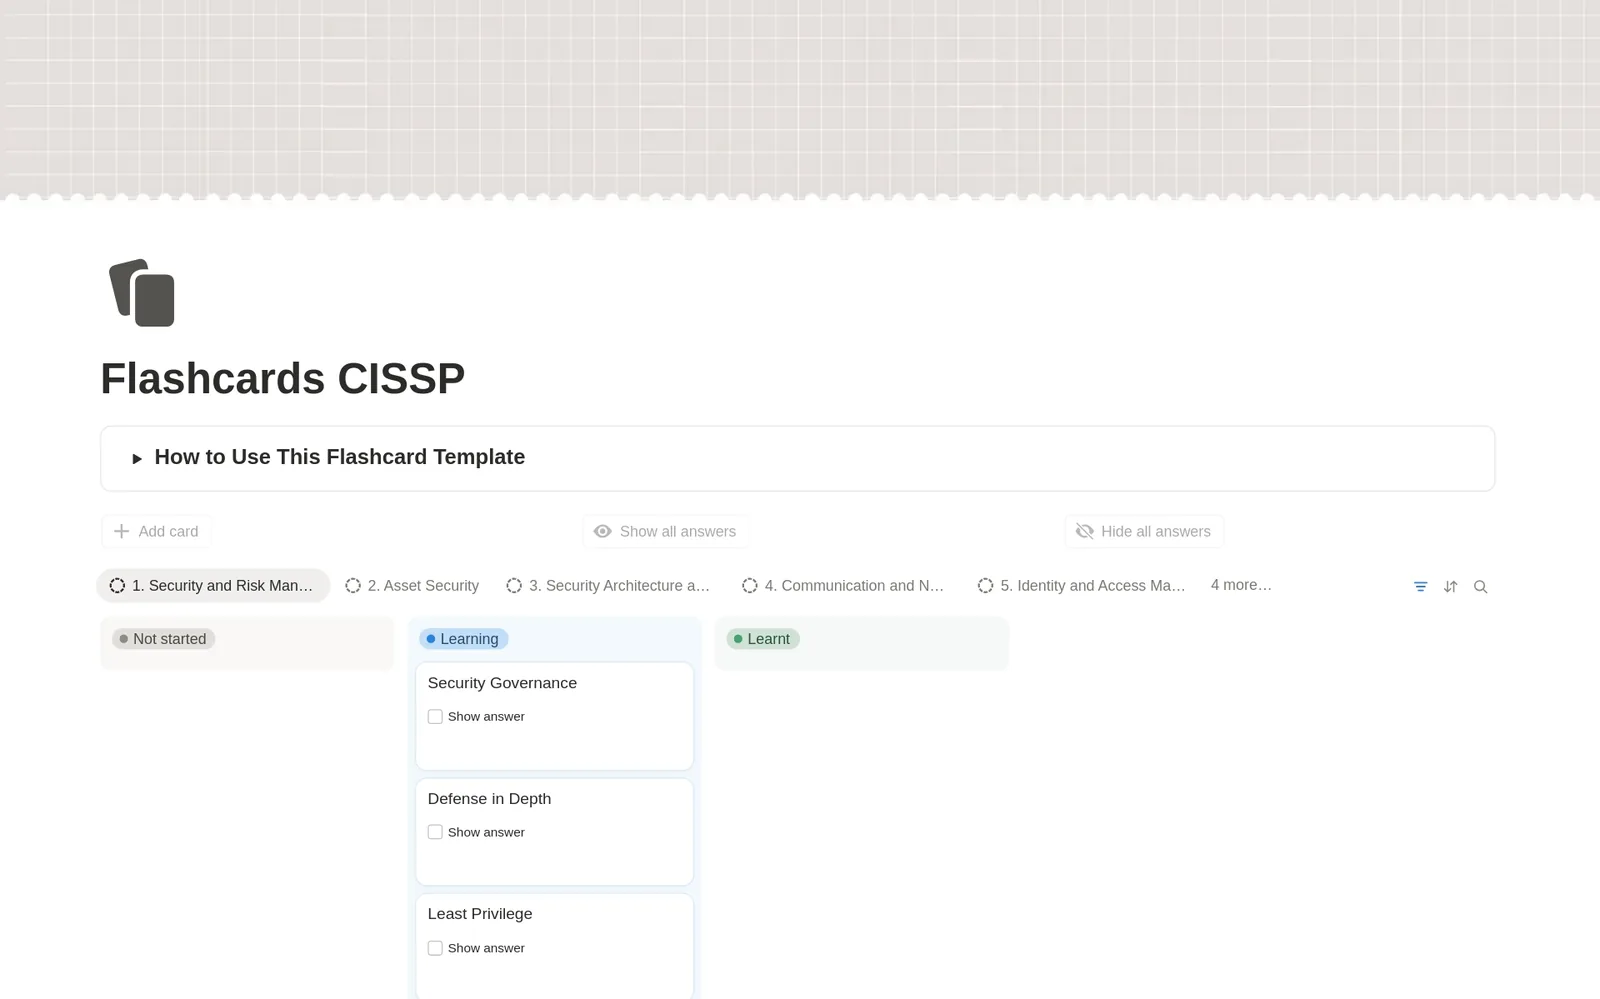Viewport: 1600px width, 999px height.
Task: Click the Flashcards CISSP page title
Action: 283,378
